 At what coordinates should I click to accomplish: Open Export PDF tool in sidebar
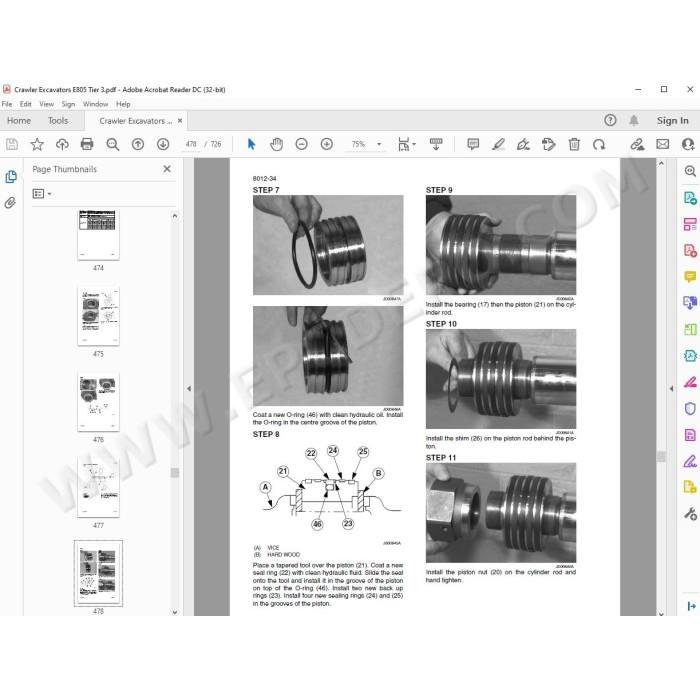pos(690,197)
